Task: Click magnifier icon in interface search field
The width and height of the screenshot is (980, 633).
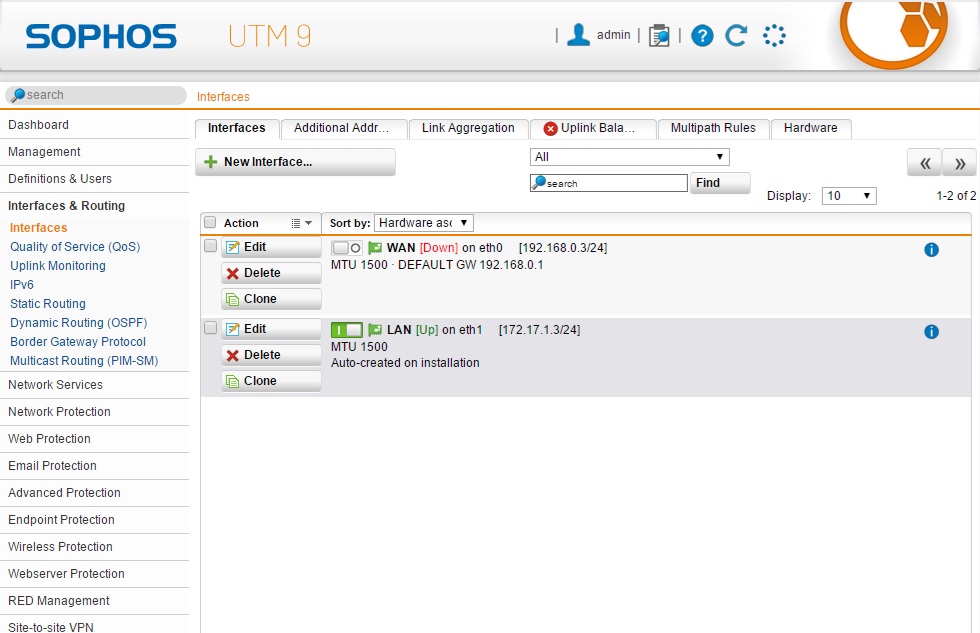Action: pos(538,182)
